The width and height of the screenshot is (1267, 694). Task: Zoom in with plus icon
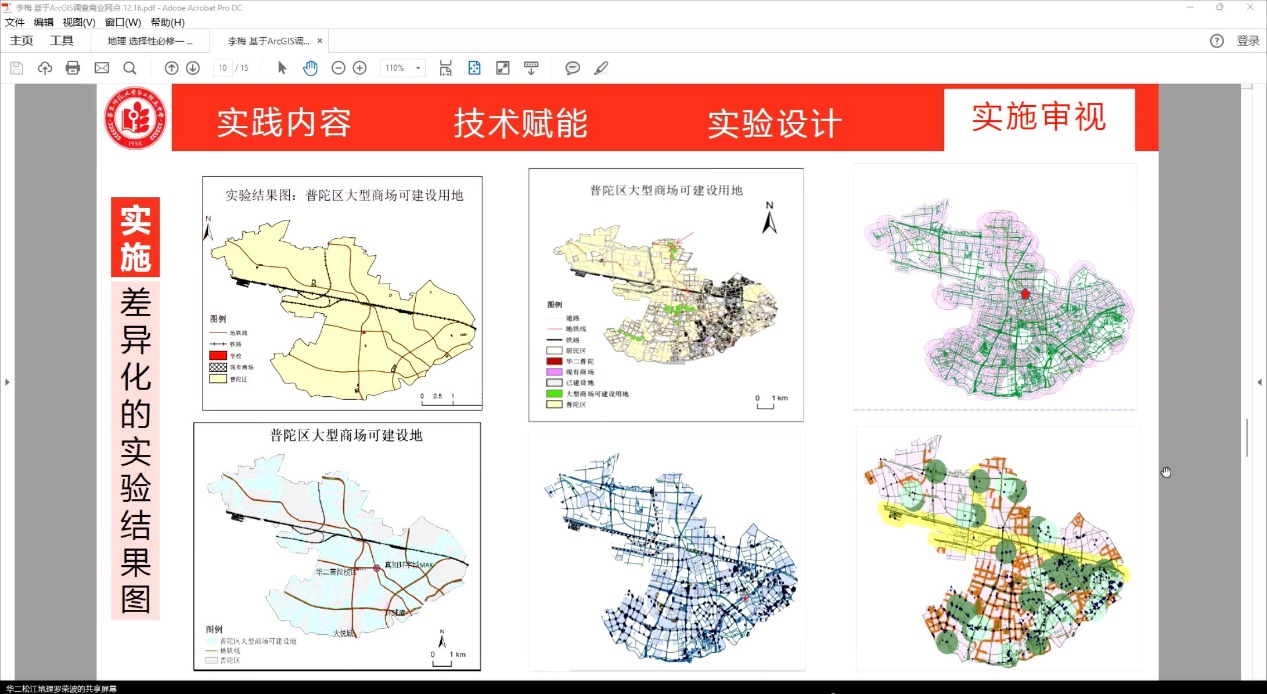click(x=360, y=68)
